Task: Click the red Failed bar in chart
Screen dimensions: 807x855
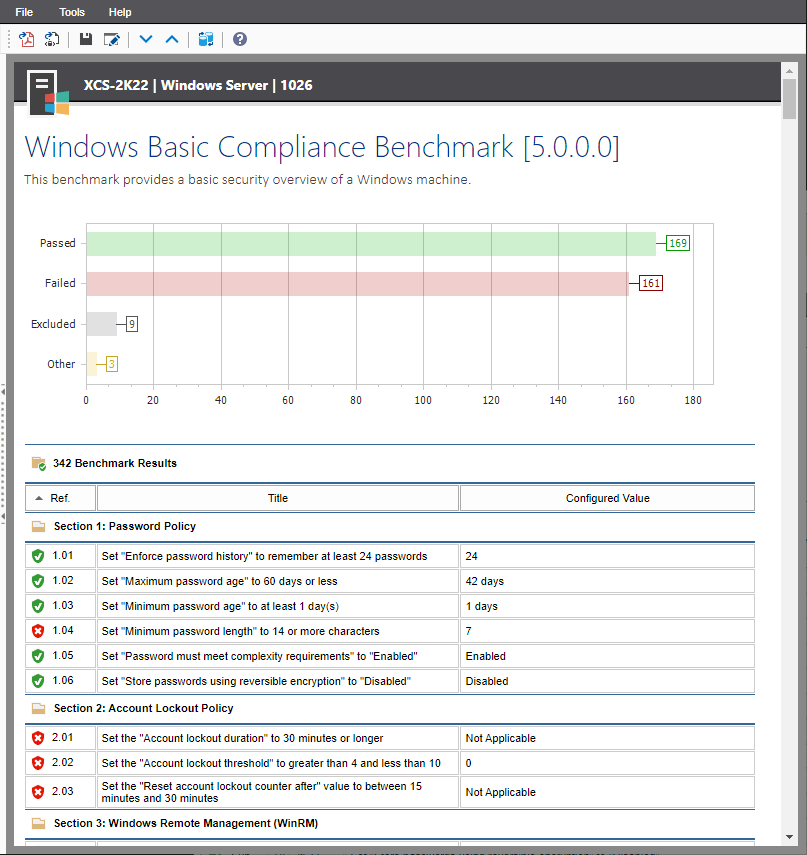Action: click(x=358, y=284)
